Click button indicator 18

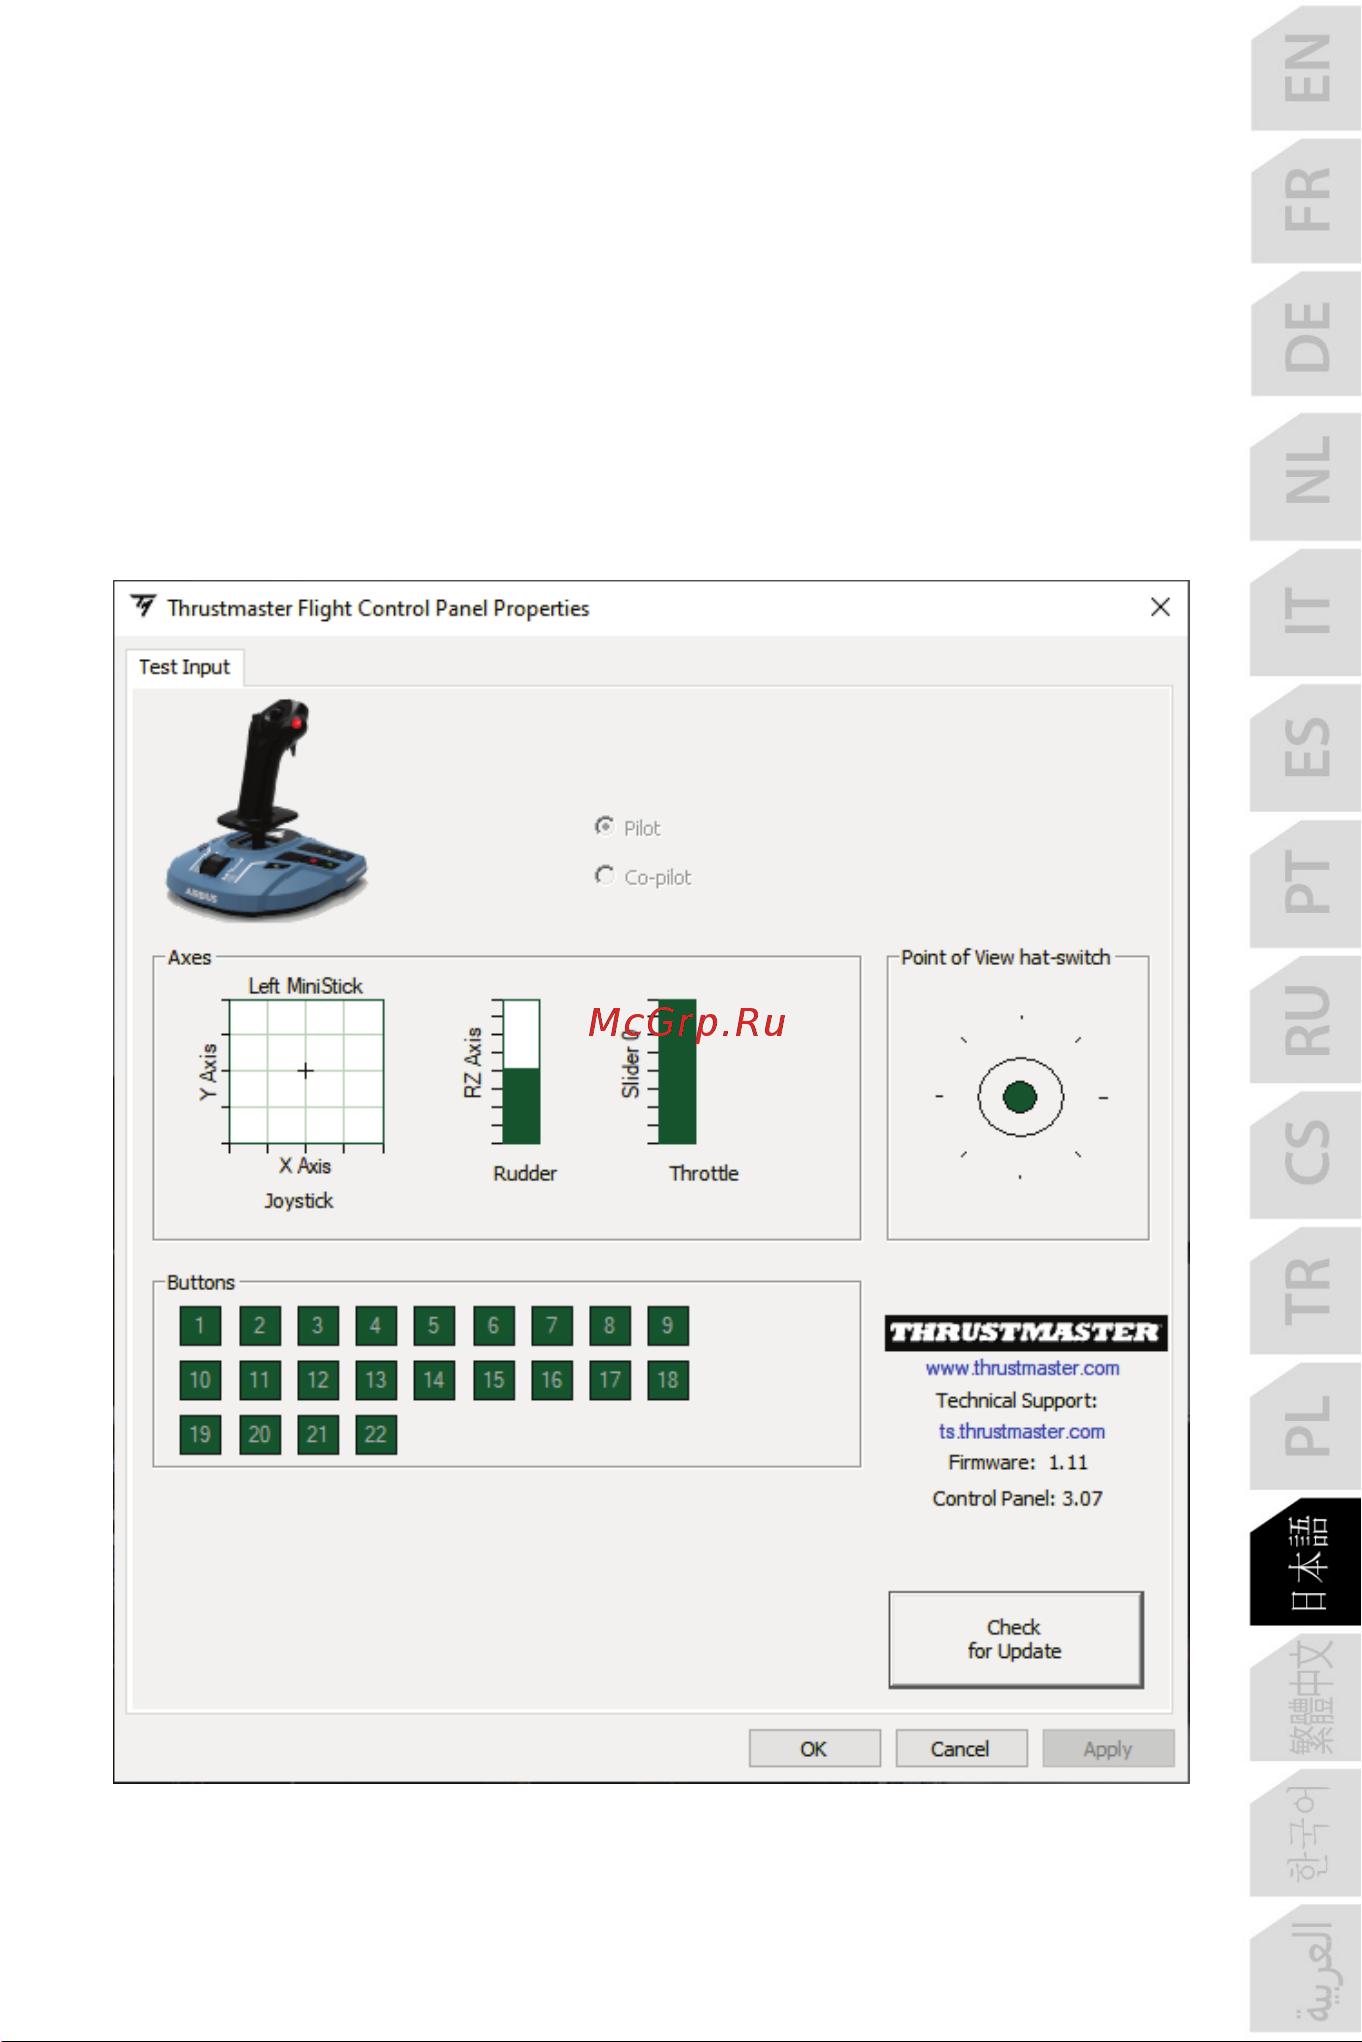pyautogui.click(x=667, y=1380)
